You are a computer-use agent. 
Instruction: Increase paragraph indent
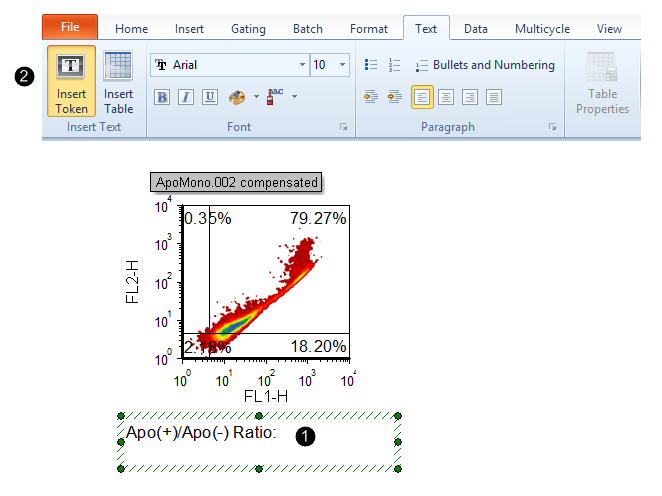pyautogui.click(x=394, y=97)
